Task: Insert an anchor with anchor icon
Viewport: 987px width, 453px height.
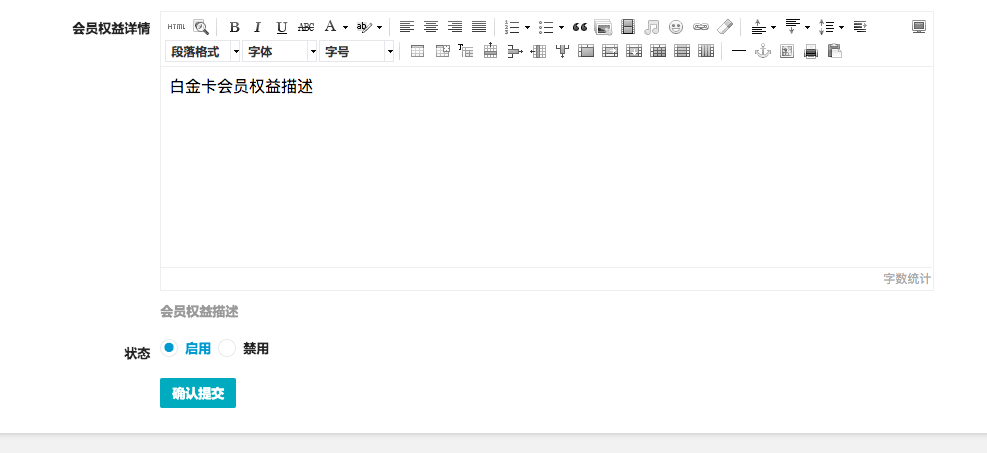Action: [763, 51]
